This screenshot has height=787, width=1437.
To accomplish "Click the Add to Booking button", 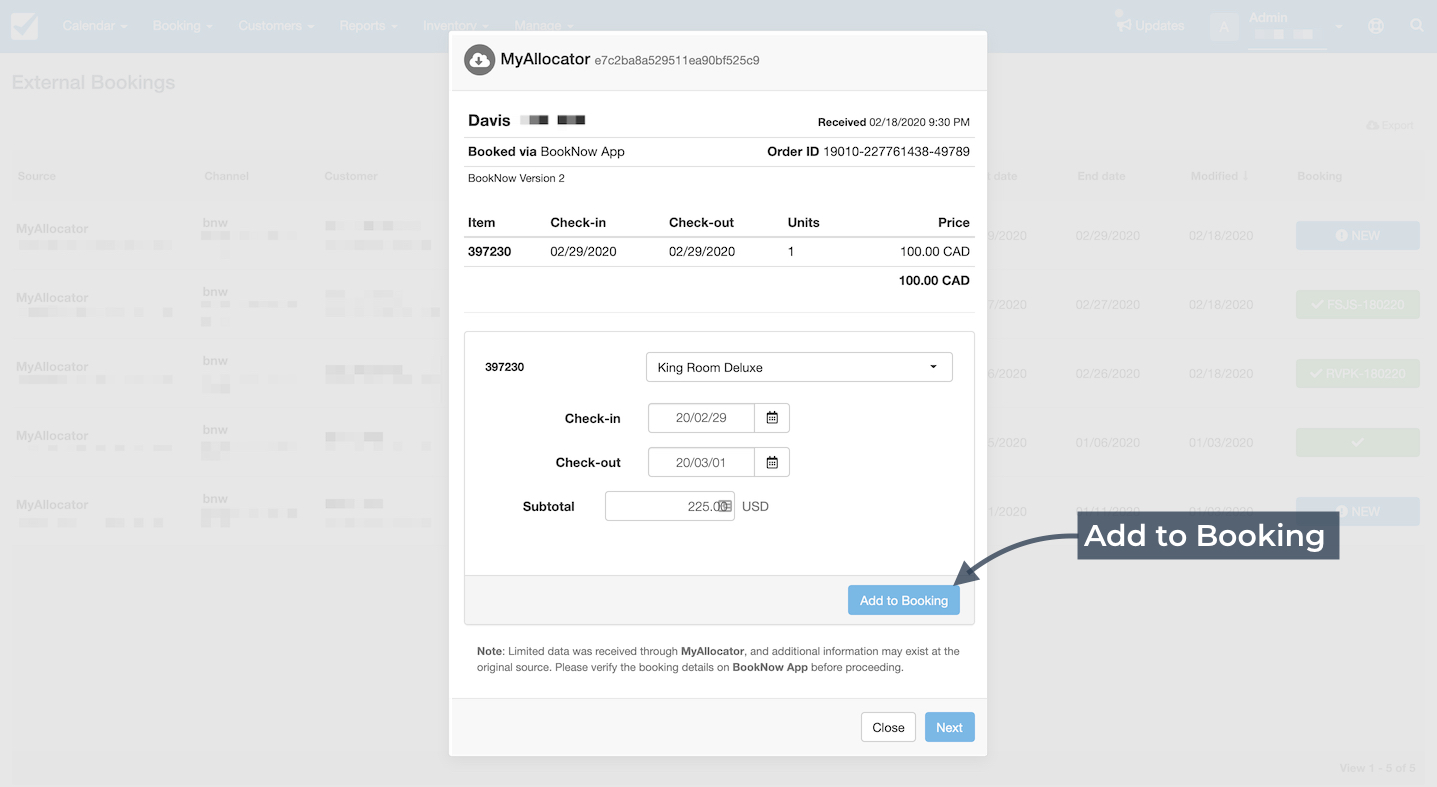I will (x=904, y=600).
